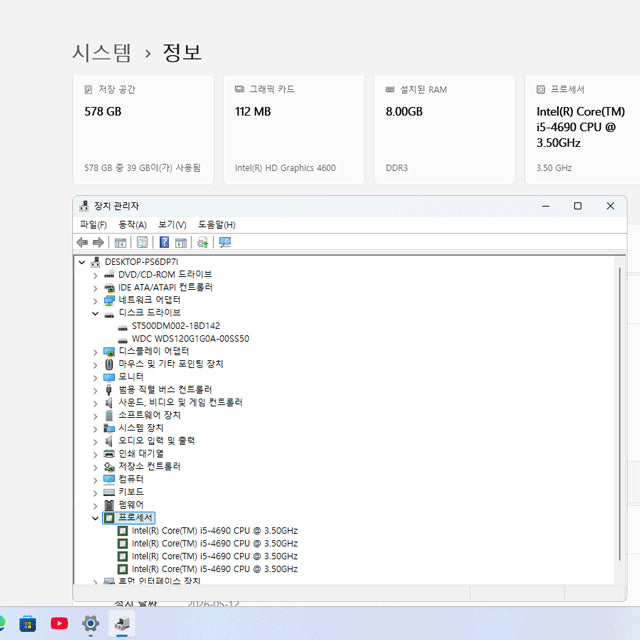640x640 pixels.
Task: Select the 오디오 입력 및 출력 speaker icon
Action: coord(109,441)
